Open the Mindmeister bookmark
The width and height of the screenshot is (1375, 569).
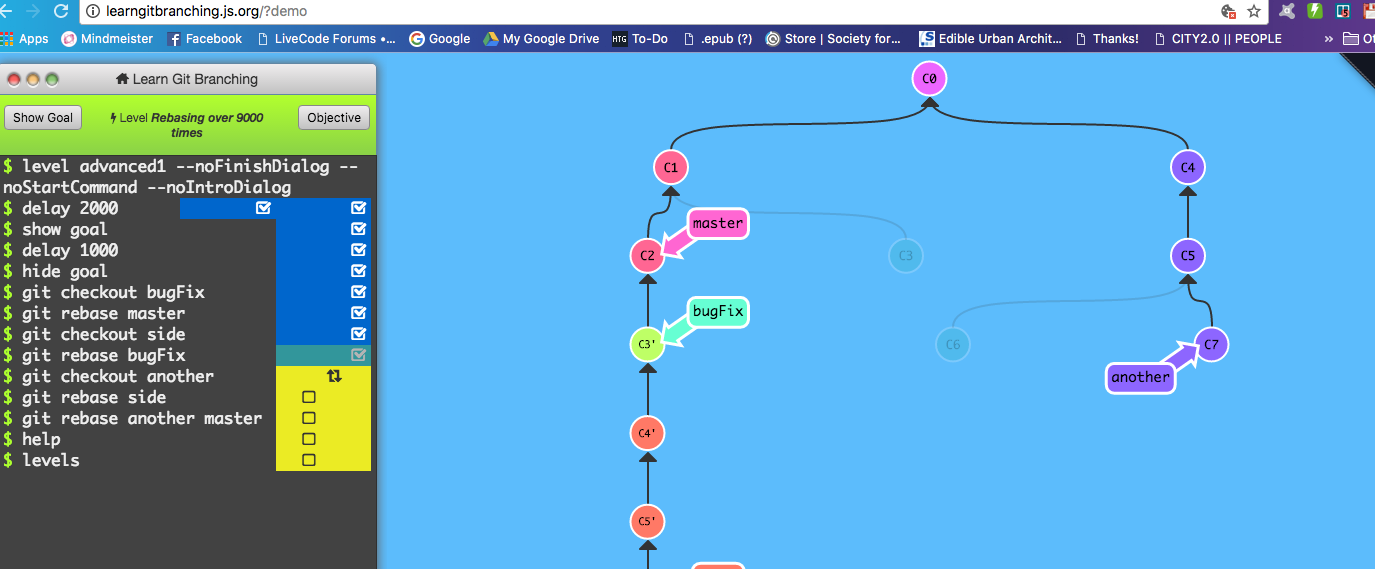[107, 39]
